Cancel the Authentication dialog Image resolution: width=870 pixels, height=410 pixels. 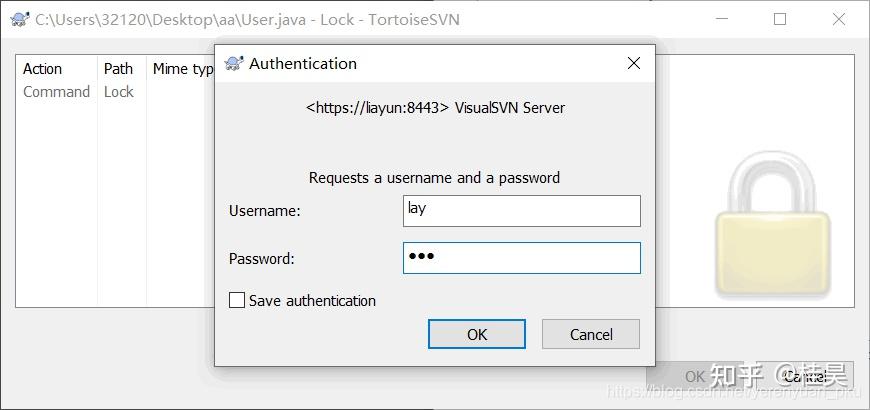(590, 334)
